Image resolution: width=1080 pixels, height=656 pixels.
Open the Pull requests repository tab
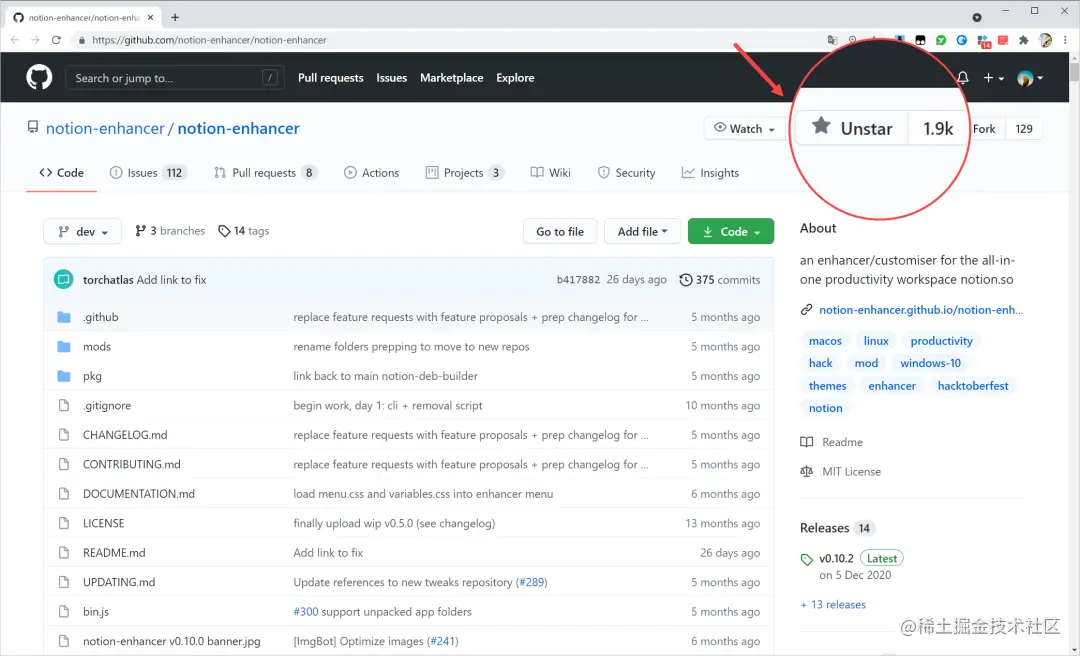pos(265,173)
